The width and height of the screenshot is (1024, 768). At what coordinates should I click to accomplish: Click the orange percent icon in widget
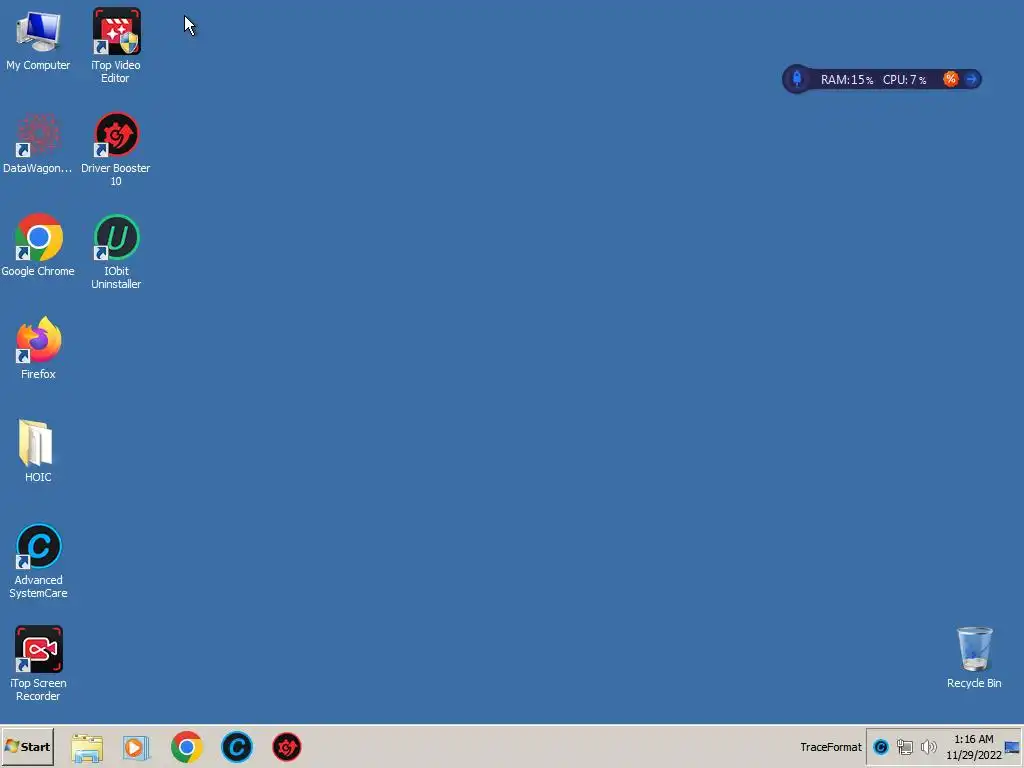point(950,79)
